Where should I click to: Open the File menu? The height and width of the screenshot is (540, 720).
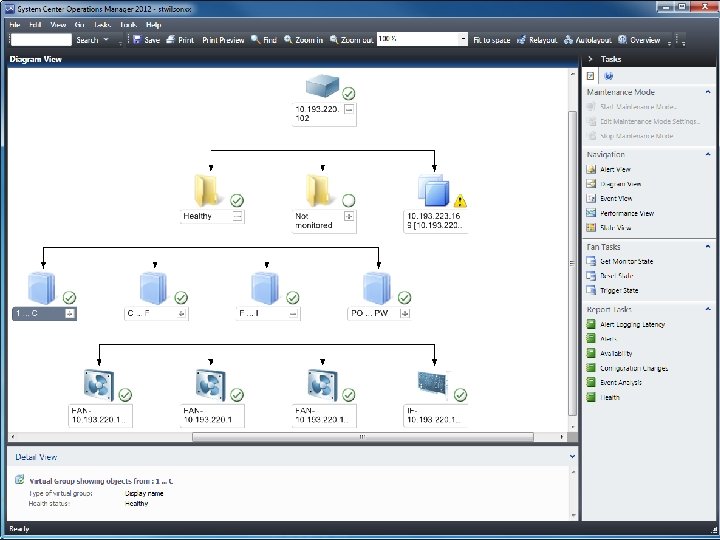pyautogui.click(x=15, y=25)
